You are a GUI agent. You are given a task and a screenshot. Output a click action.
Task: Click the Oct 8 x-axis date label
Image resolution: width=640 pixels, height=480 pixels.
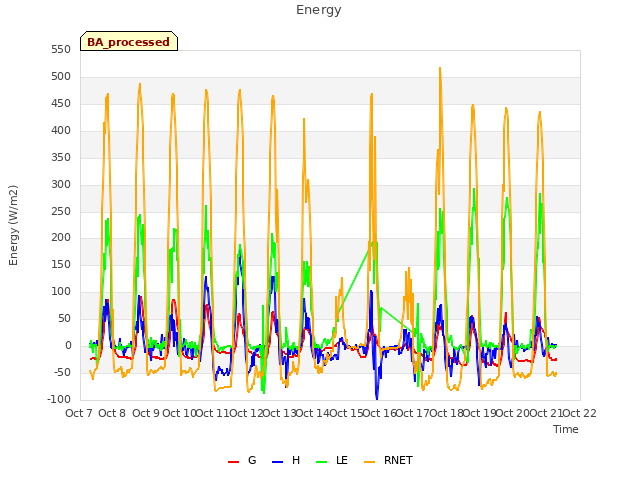[112, 413]
